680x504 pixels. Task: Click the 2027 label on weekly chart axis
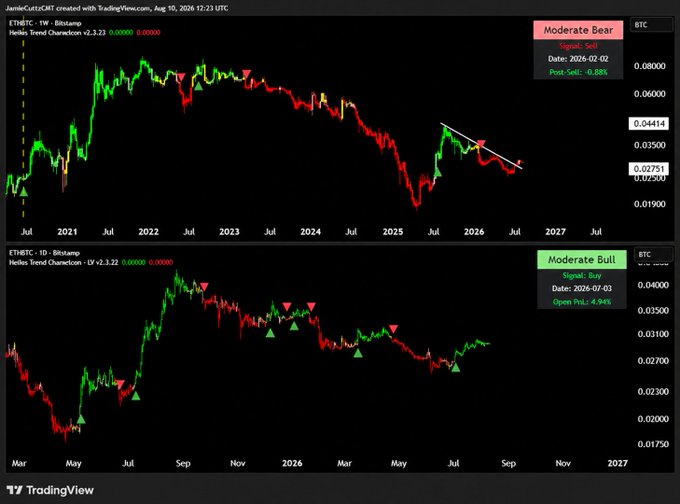[x=556, y=232]
